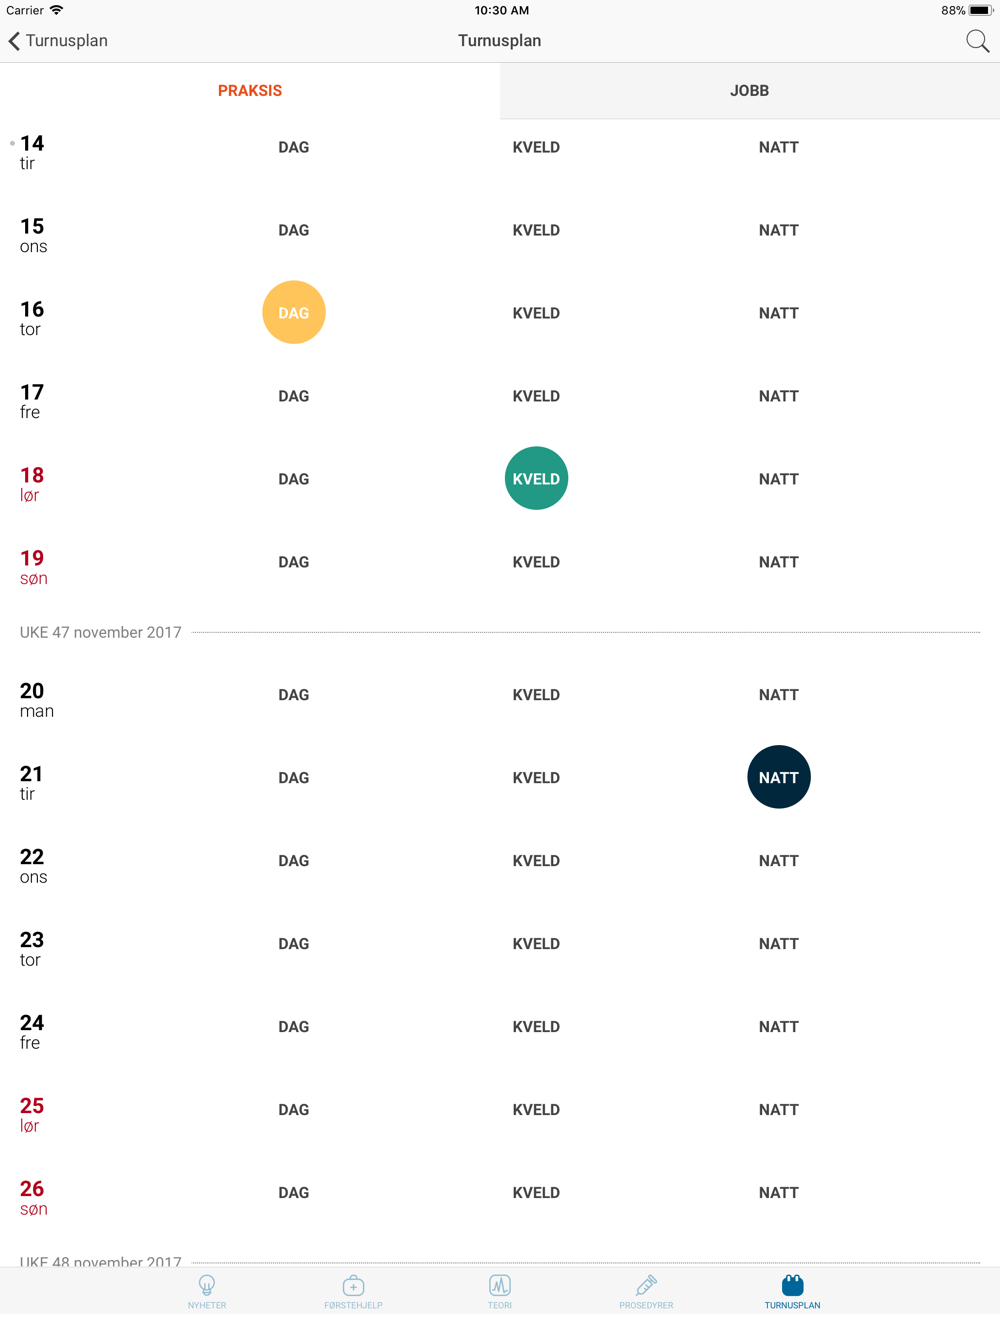
Task: Toggle KVELD shift for 26 søn
Action: coord(536,1193)
